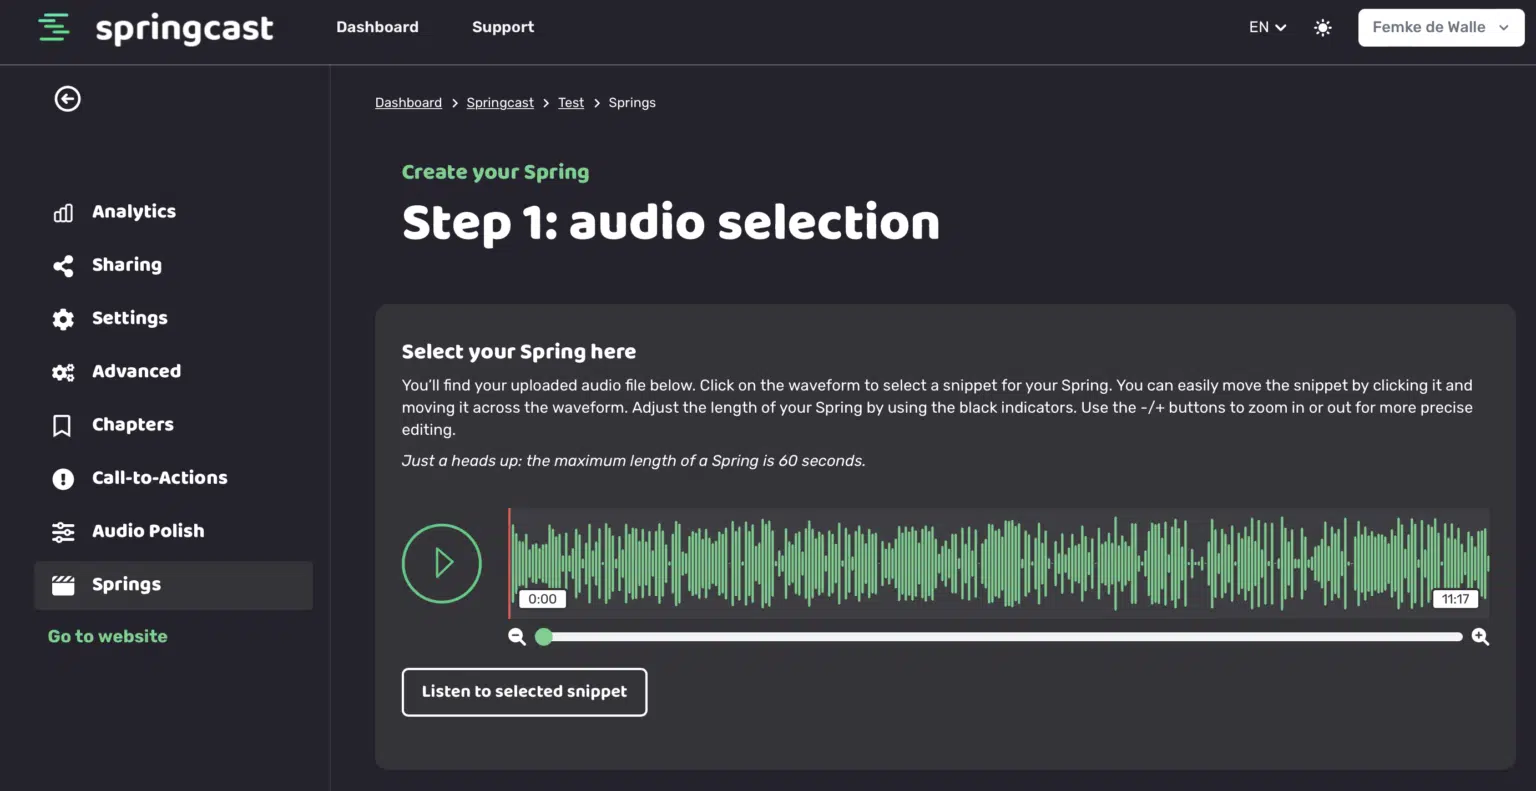This screenshot has height=791, width=1536.
Task: Click Listen to selected snippet button
Action: click(524, 692)
